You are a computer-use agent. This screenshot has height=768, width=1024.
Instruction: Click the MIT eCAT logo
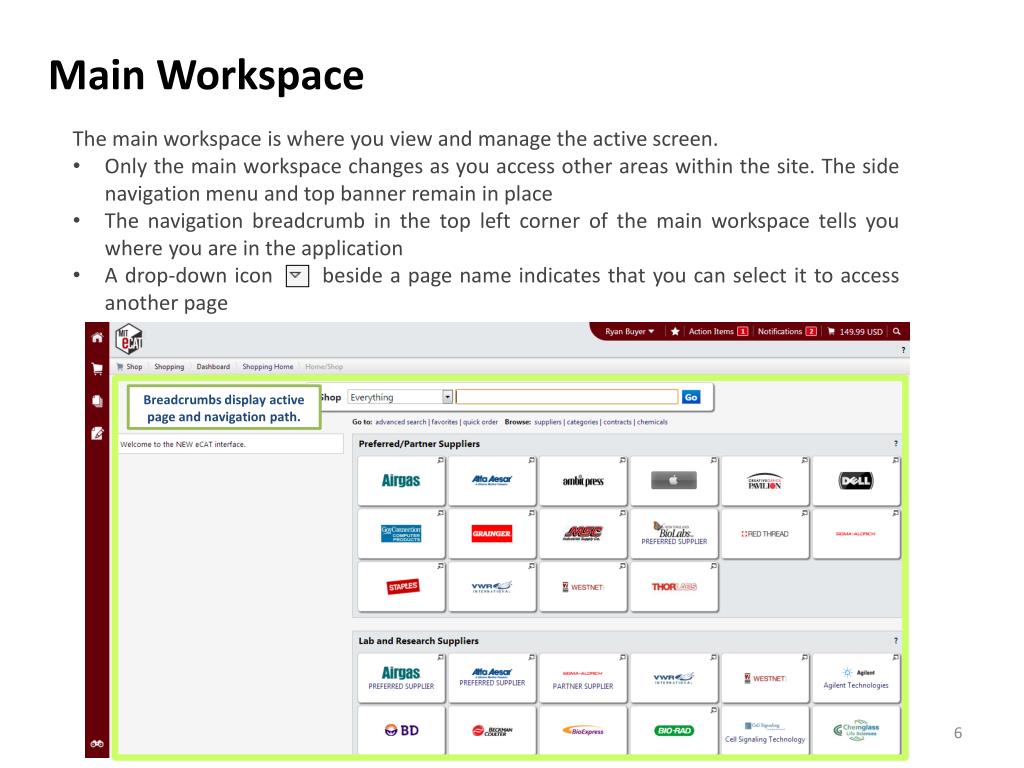coord(129,340)
